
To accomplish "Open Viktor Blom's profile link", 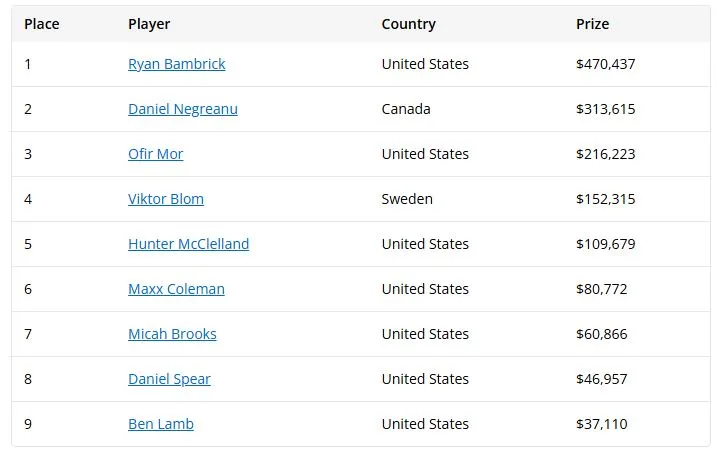I will click(x=166, y=199).
